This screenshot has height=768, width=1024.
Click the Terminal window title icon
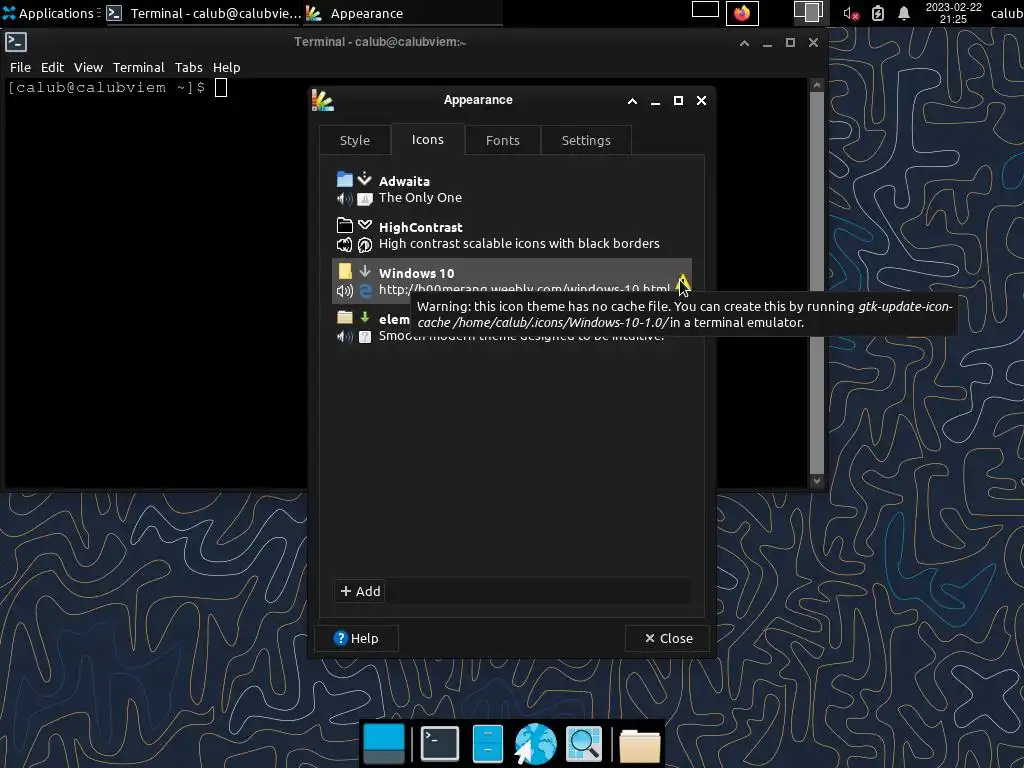(16, 42)
